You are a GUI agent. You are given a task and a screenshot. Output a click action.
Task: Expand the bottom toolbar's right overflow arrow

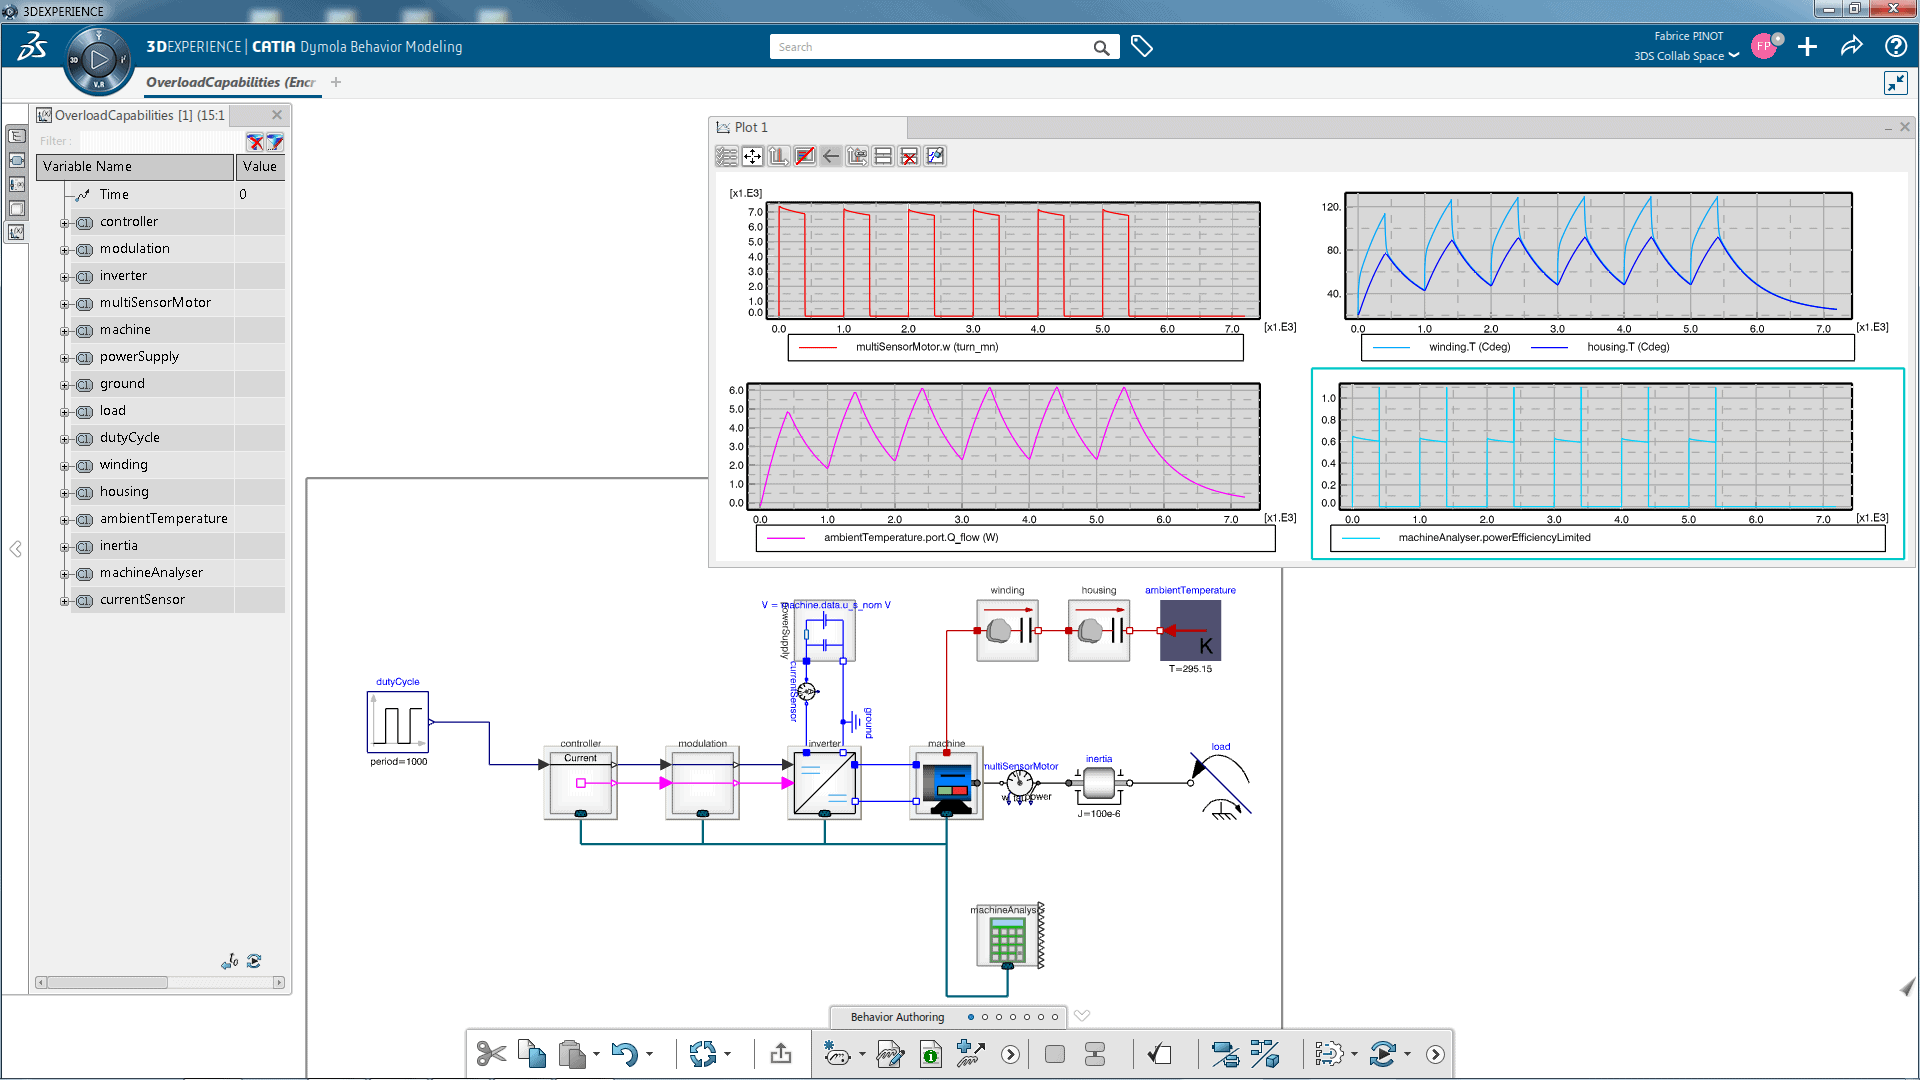click(x=1435, y=1054)
